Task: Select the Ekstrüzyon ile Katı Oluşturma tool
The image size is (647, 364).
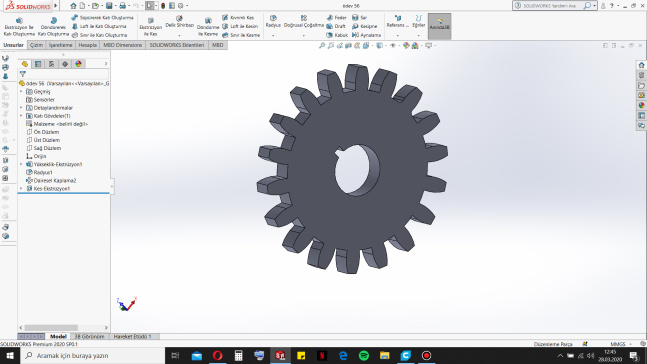Action: [19, 27]
